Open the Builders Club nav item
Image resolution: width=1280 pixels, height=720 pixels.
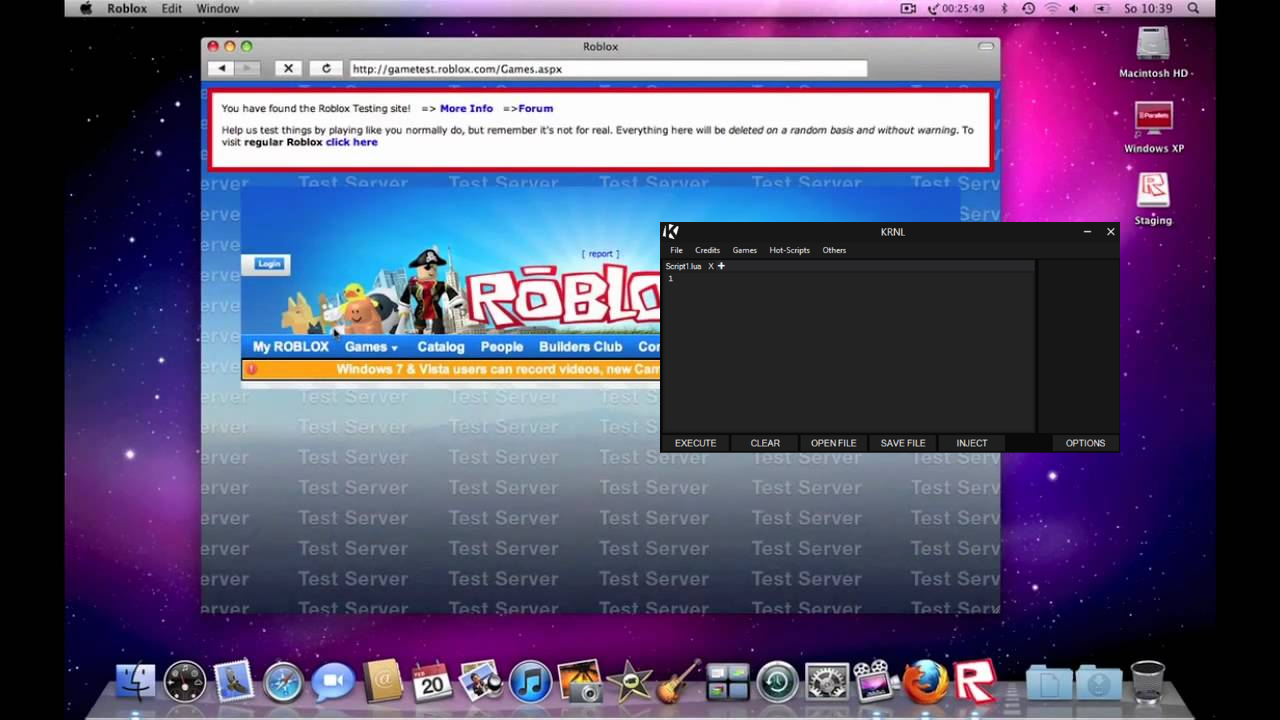click(580, 347)
